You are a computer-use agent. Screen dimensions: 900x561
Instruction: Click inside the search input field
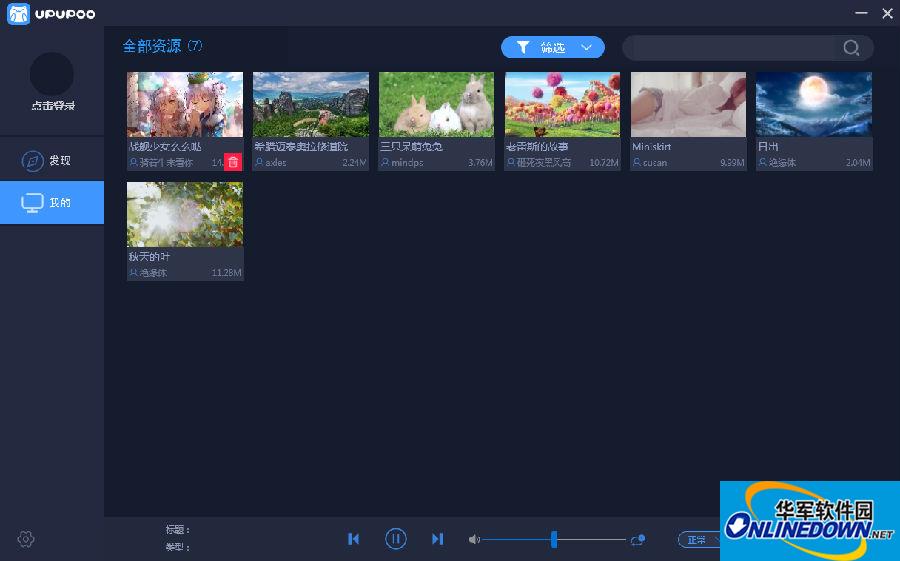coord(732,47)
